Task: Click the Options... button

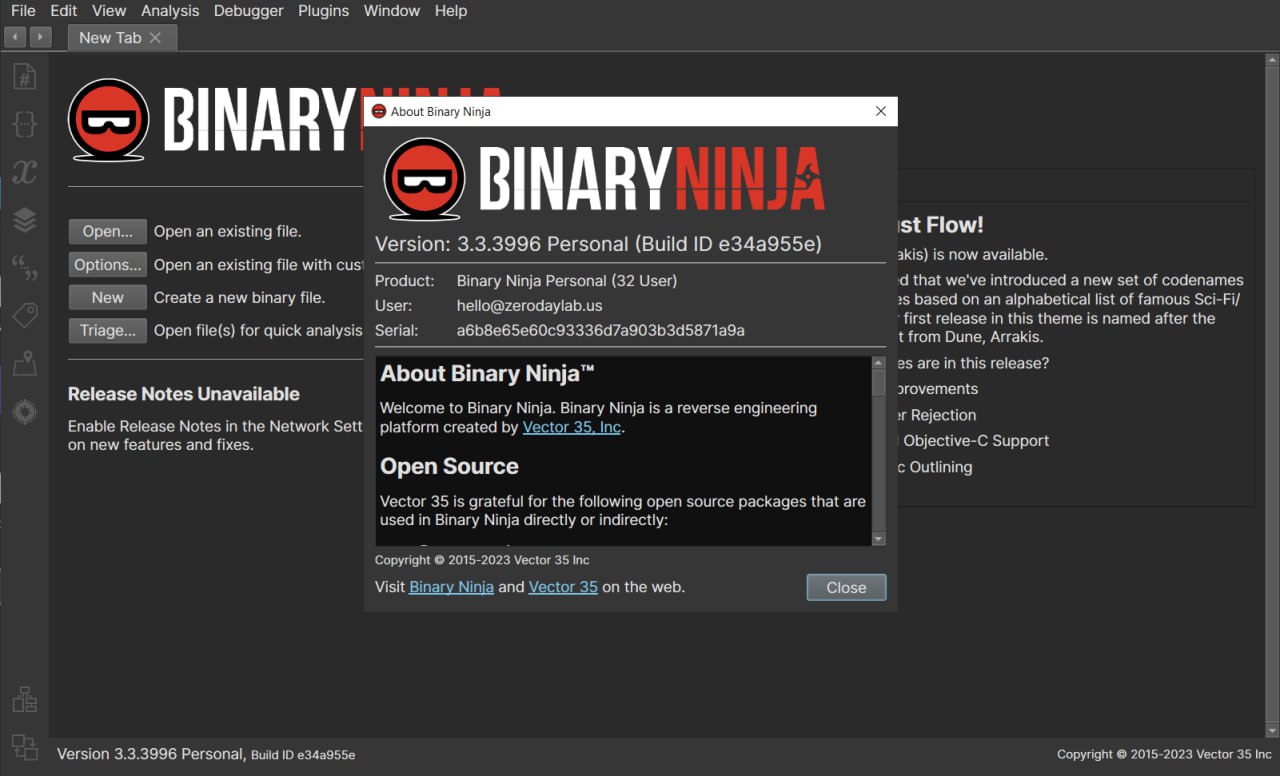Action: point(108,265)
